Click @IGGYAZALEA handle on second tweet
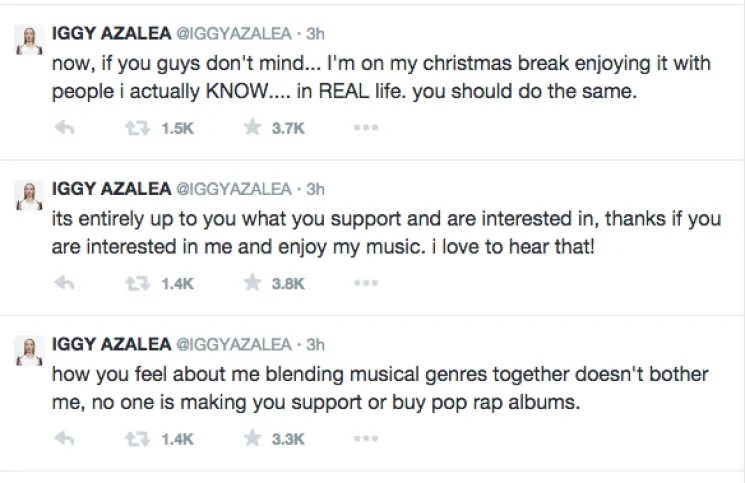Image resolution: width=745 pixels, height=483 pixels. (x=233, y=189)
